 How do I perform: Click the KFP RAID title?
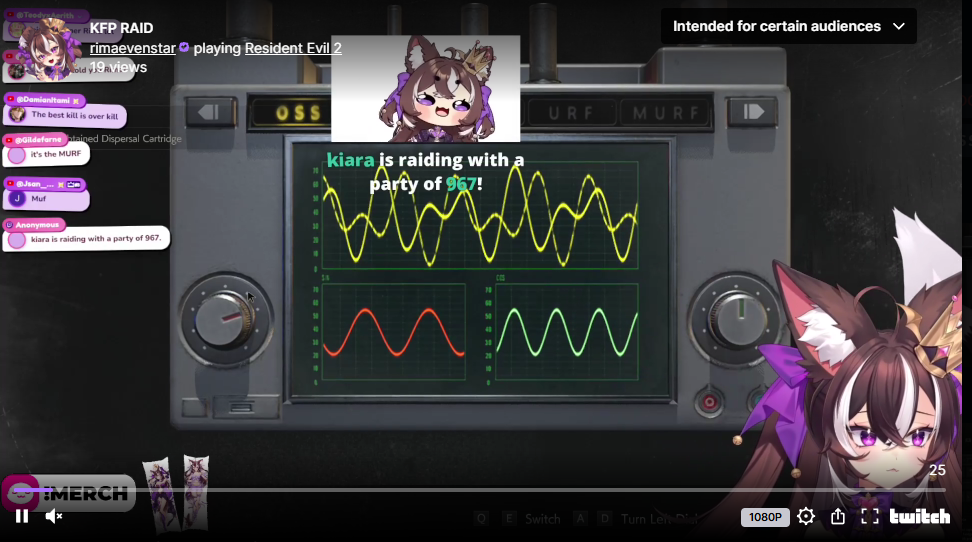pyautogui.click(x=122, y=28)
